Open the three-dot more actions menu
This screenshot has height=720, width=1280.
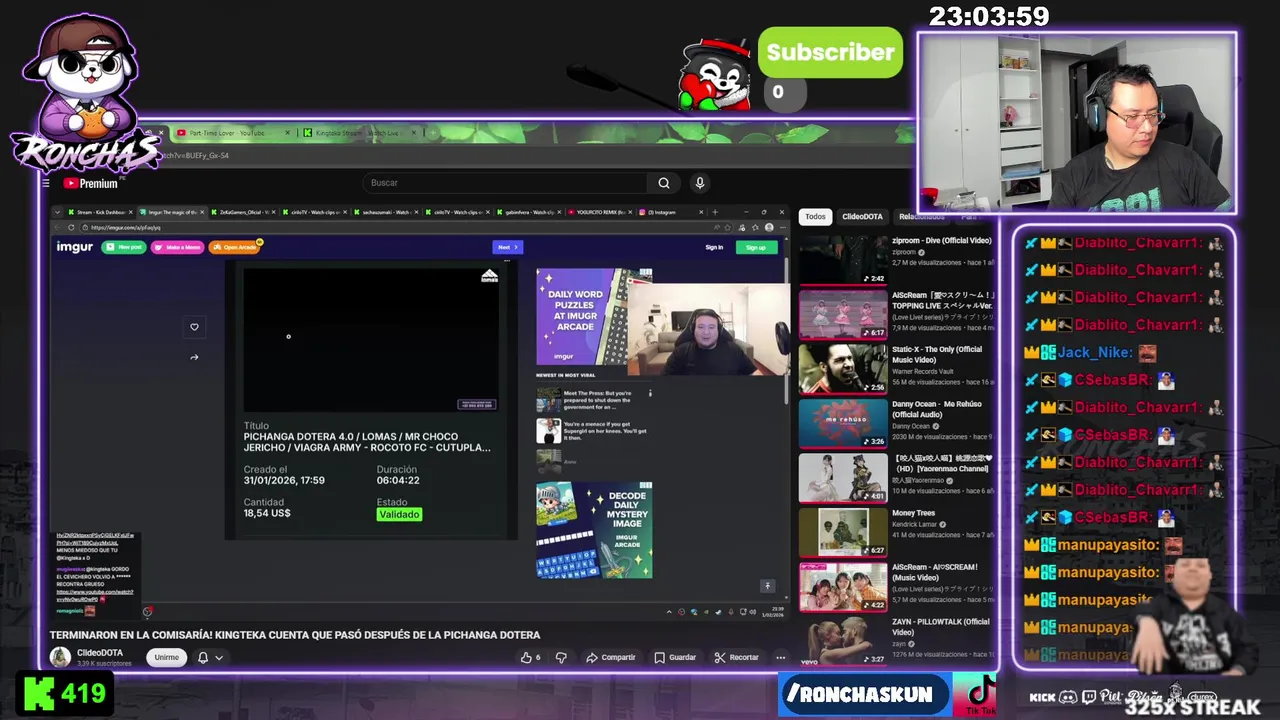781,657
